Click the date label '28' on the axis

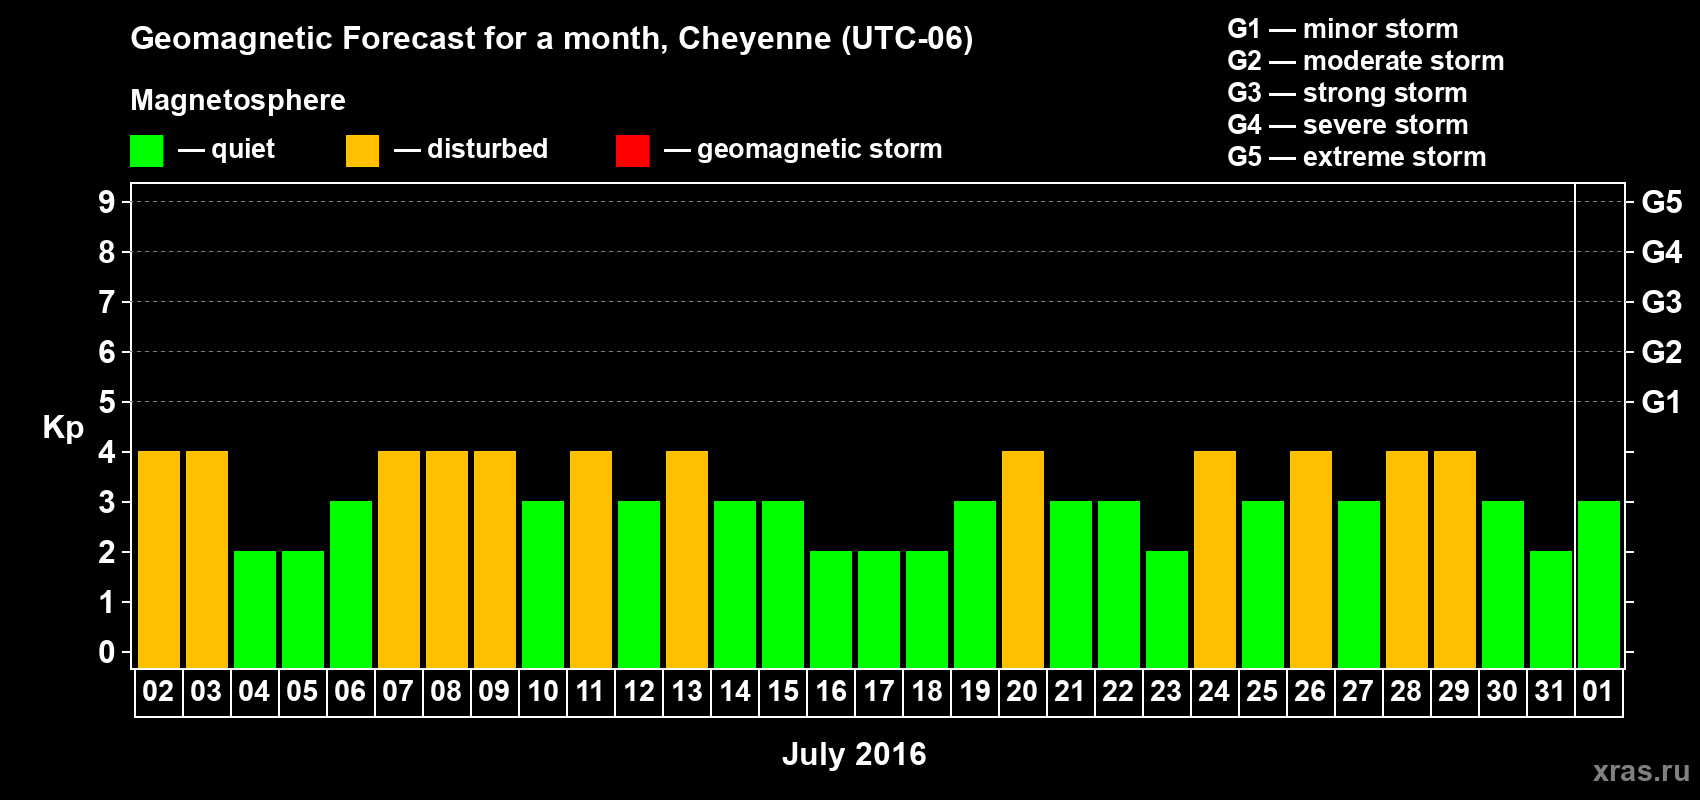[x=1406, y=691]
